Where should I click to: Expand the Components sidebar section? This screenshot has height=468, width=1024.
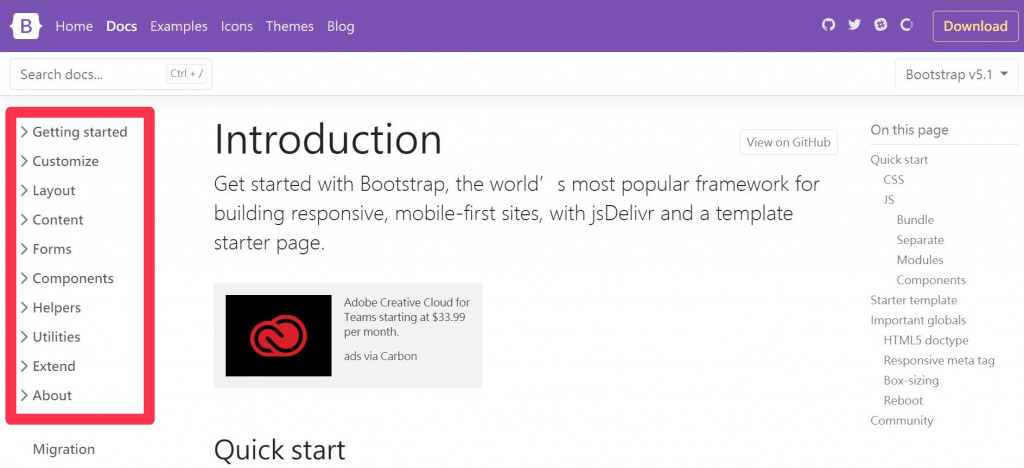point(67,278)
